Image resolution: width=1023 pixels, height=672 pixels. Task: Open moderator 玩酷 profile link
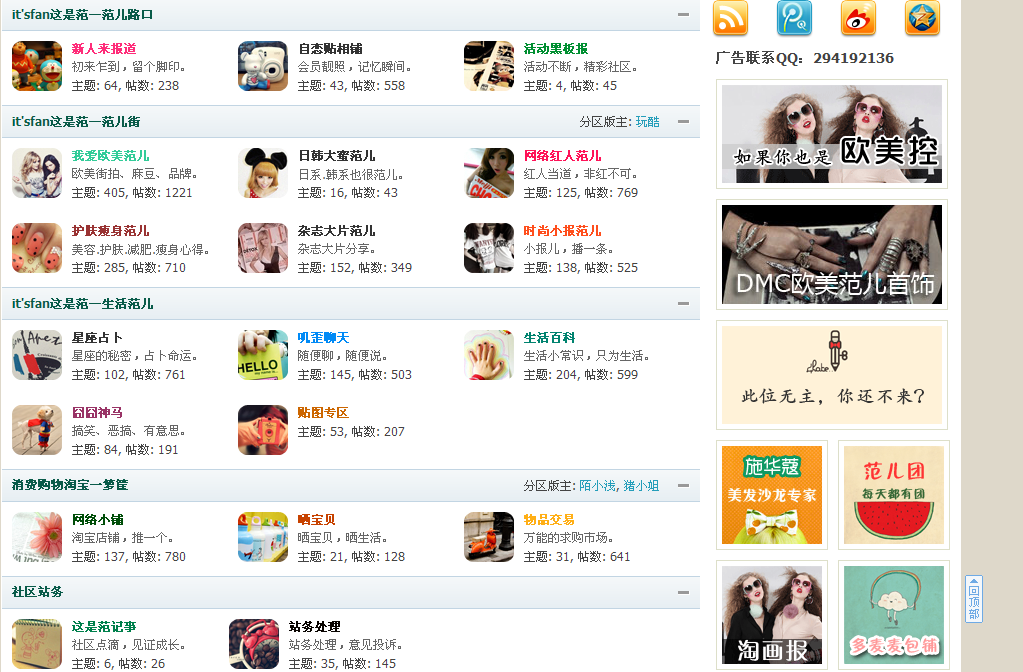pos(647,121)
